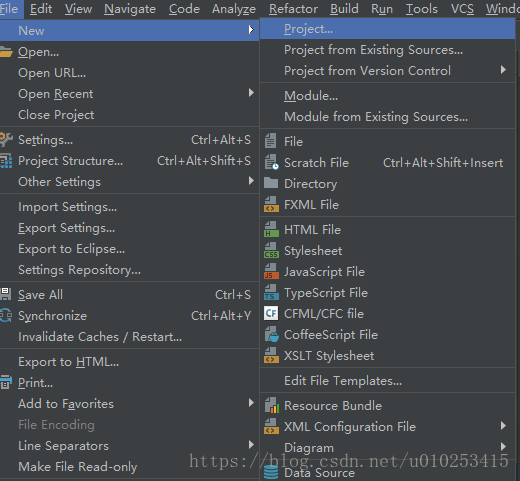Click the Project Structure icon
Viewport: 520px width, 481px height.
6,161
